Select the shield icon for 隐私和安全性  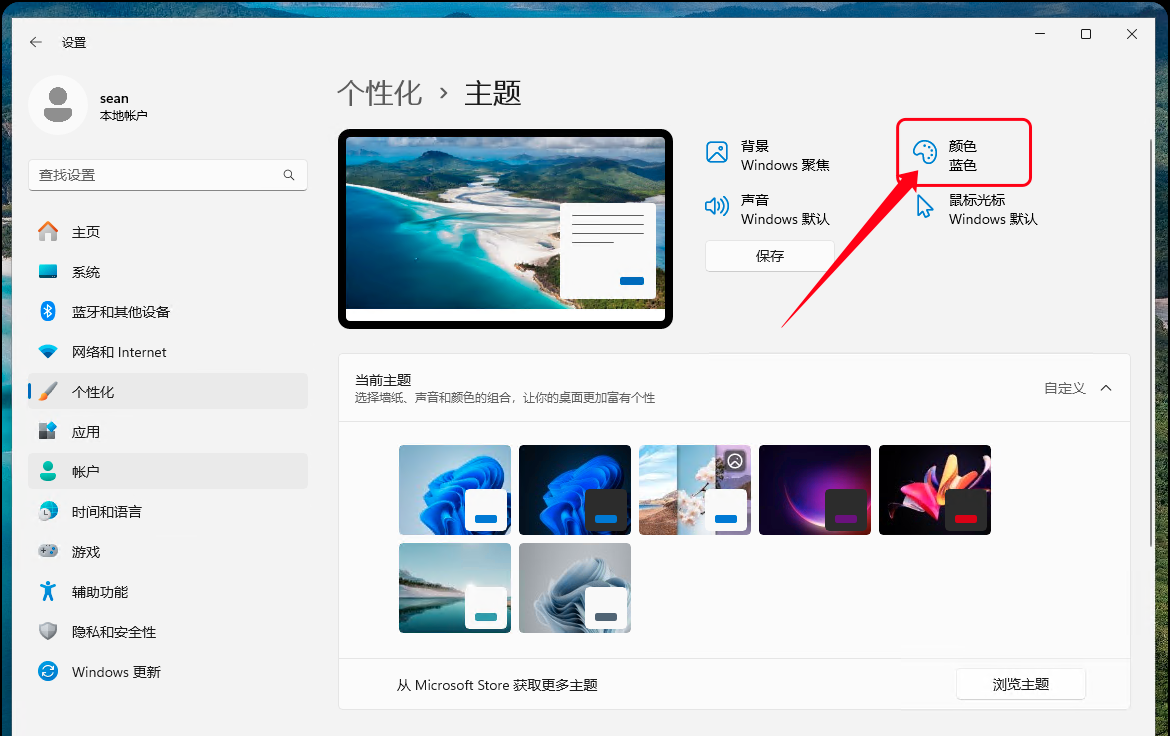[x=48, y=631]
